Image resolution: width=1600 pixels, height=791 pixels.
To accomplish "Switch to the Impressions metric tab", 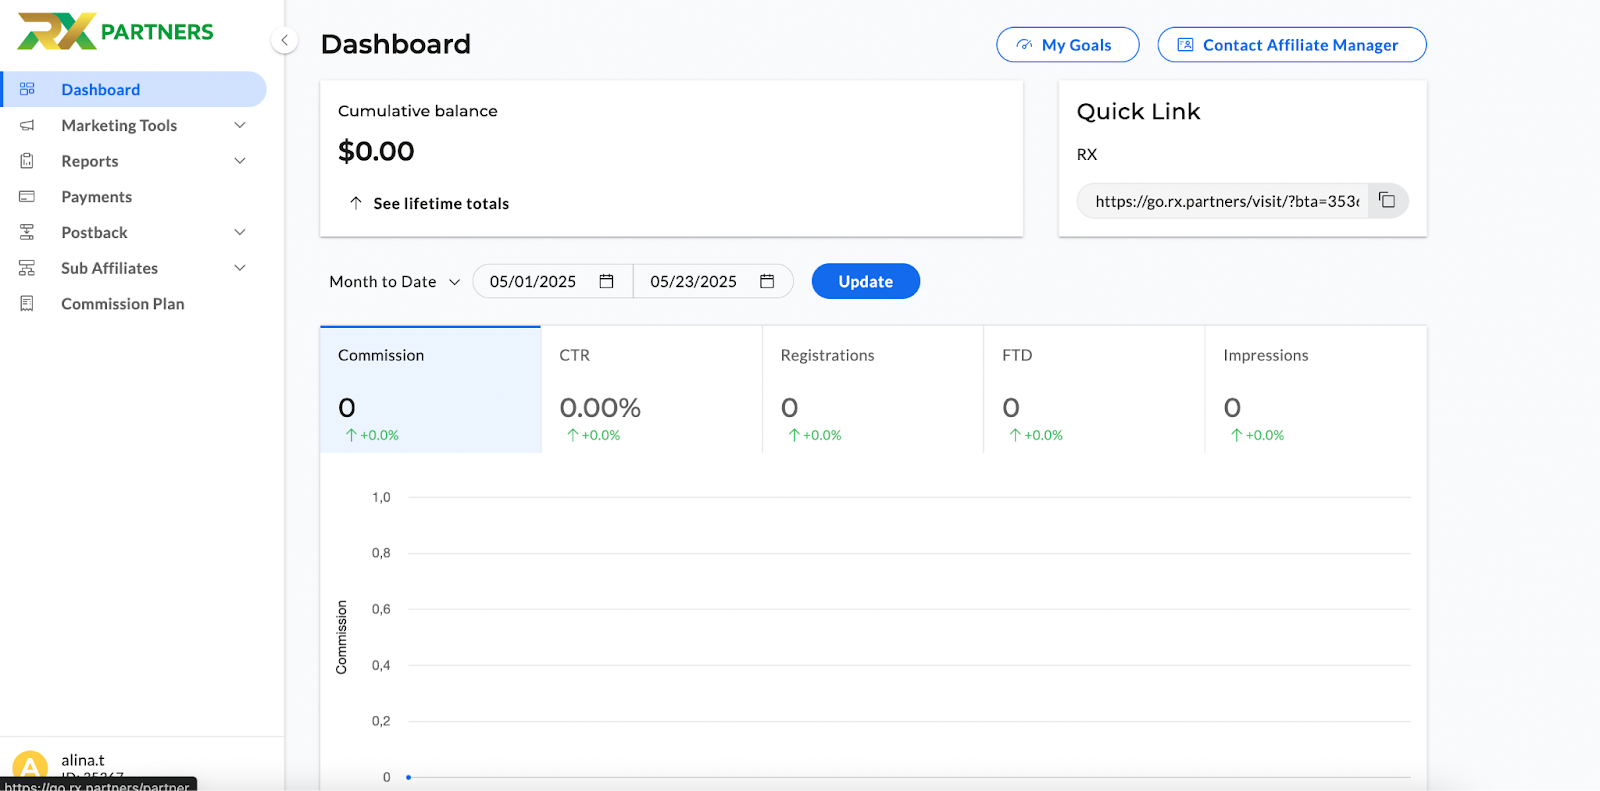I will coord(1315,390).
